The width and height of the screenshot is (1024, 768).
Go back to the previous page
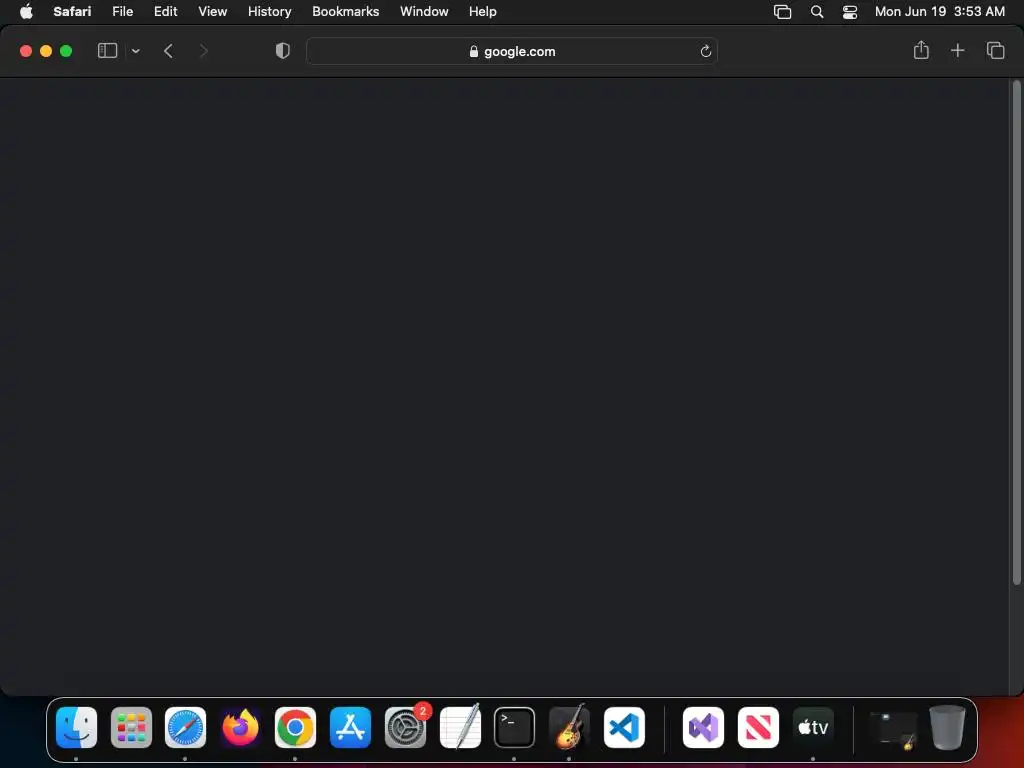168,51
